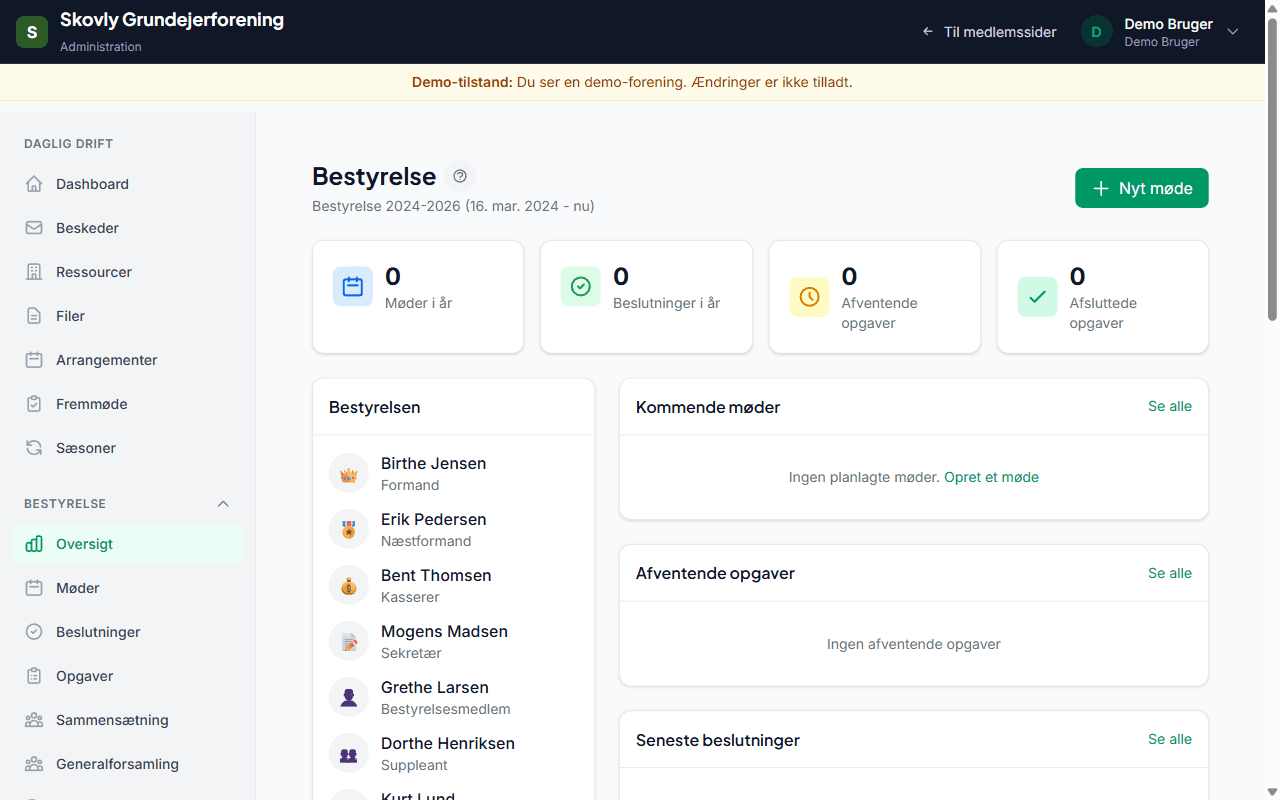1280x800 pixels.
Task: Open the Fremmøde menu item
Action: click(128, 404)
